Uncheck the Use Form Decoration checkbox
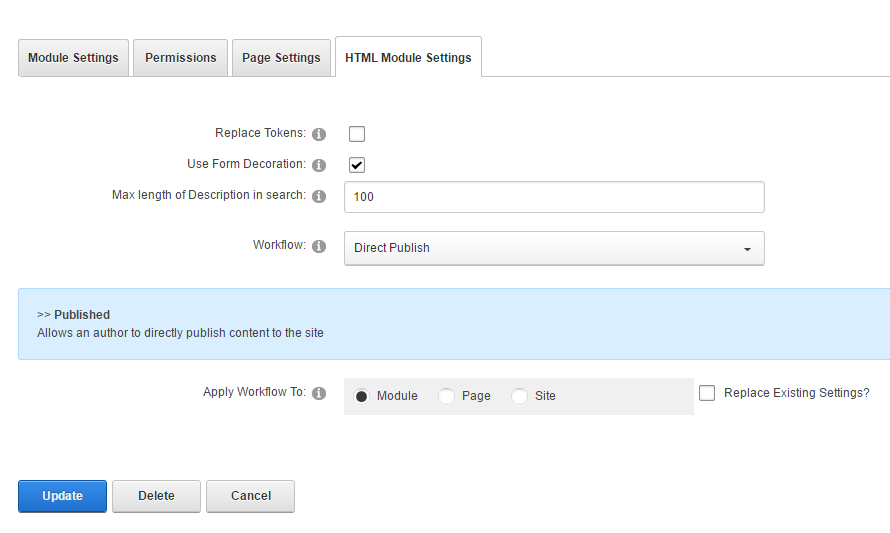Screen dimensions: 890x533 point(357,165)
